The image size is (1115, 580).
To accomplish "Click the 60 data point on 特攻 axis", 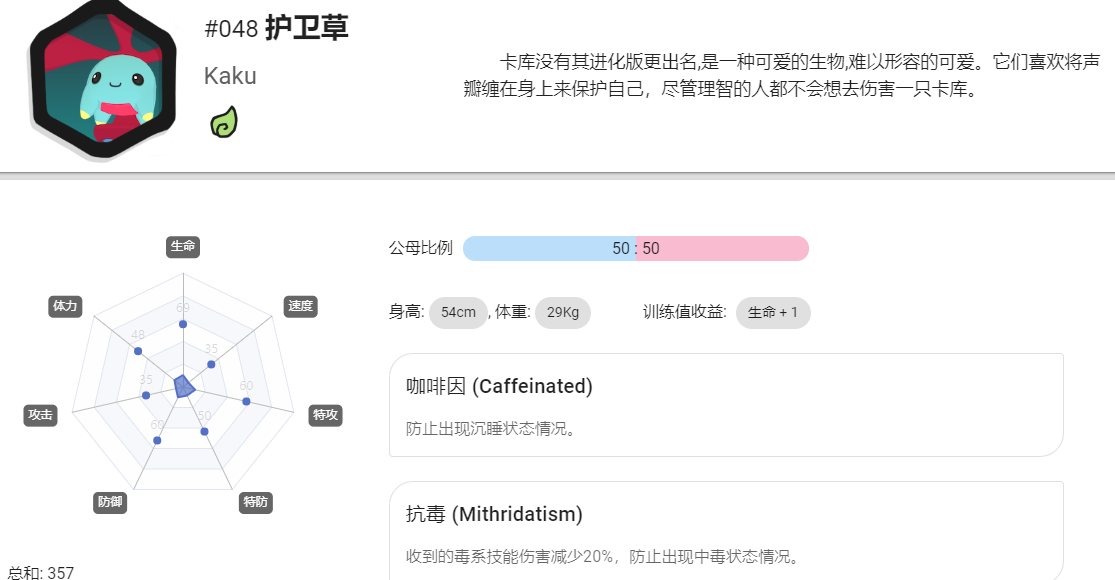I will pyautogui.click(x=246, y=402).
